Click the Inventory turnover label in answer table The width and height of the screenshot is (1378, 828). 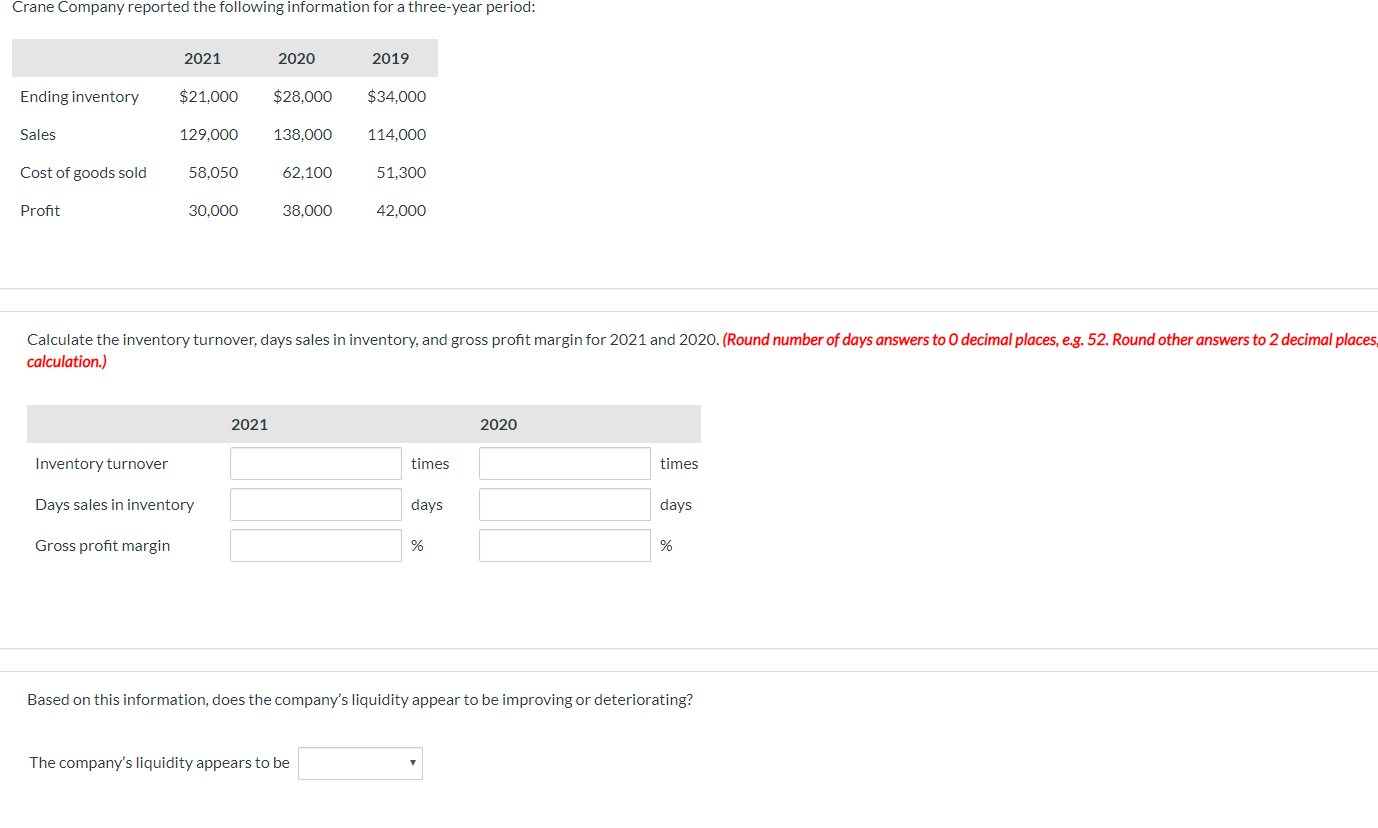(102, 464)
